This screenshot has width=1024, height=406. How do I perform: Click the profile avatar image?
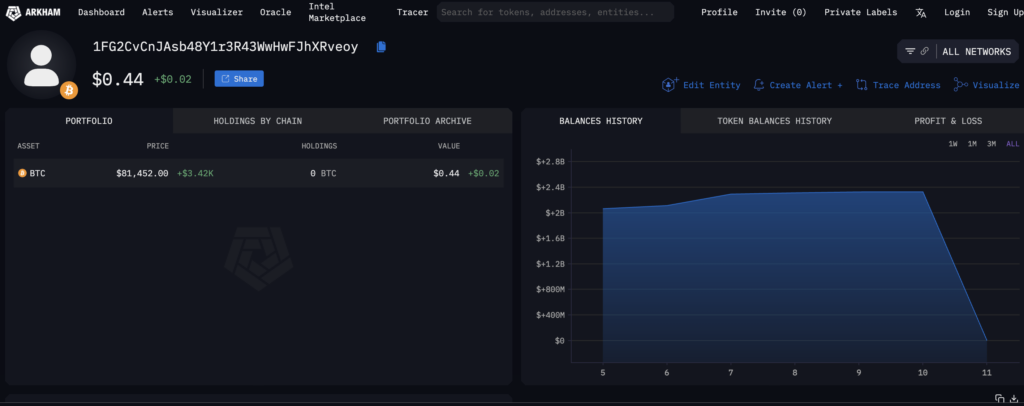pos(41,65)
